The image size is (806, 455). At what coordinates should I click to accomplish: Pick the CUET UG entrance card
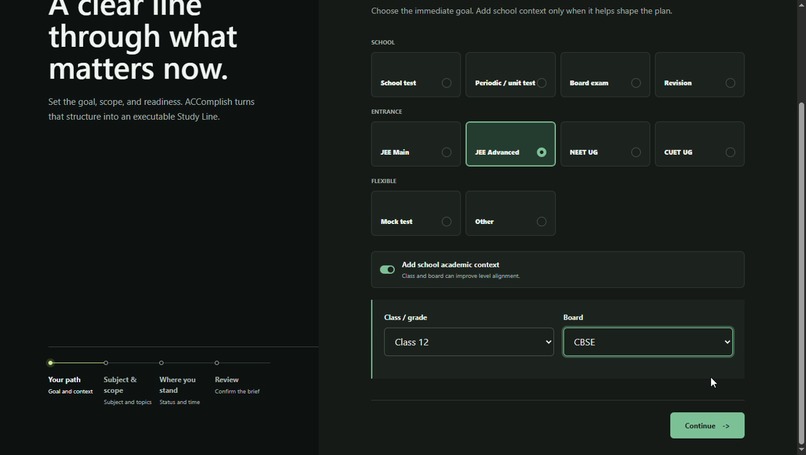click(699, 144)
